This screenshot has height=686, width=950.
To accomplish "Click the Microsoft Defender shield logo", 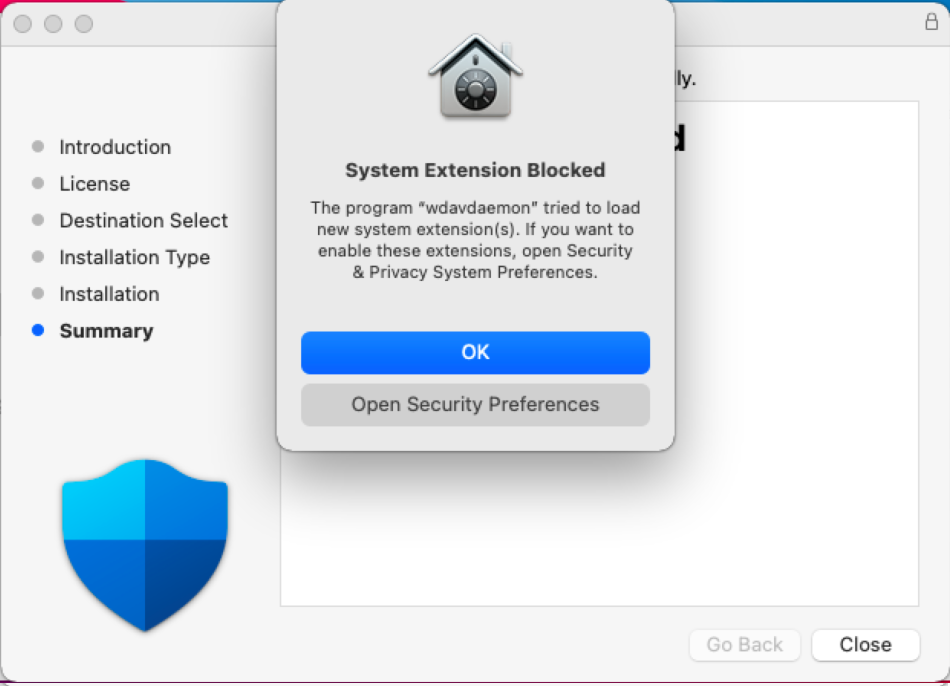I will 145,545.
